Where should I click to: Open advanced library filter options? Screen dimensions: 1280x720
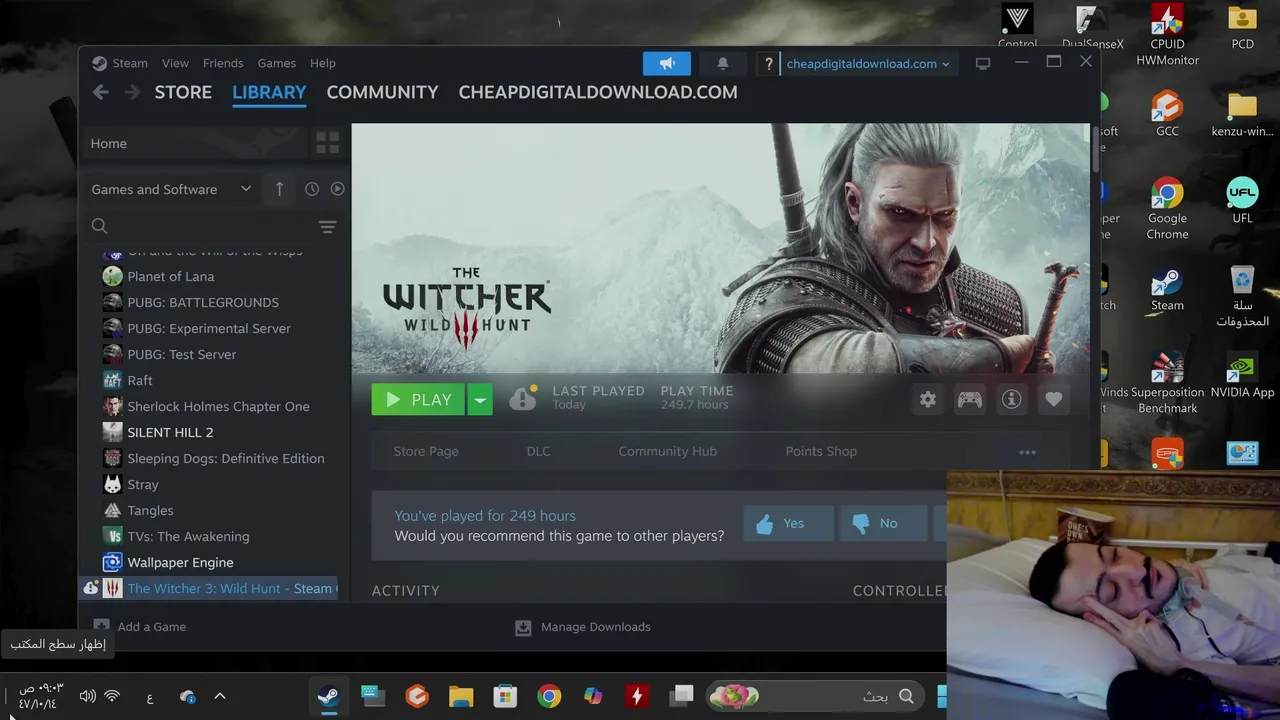[327, 227]
